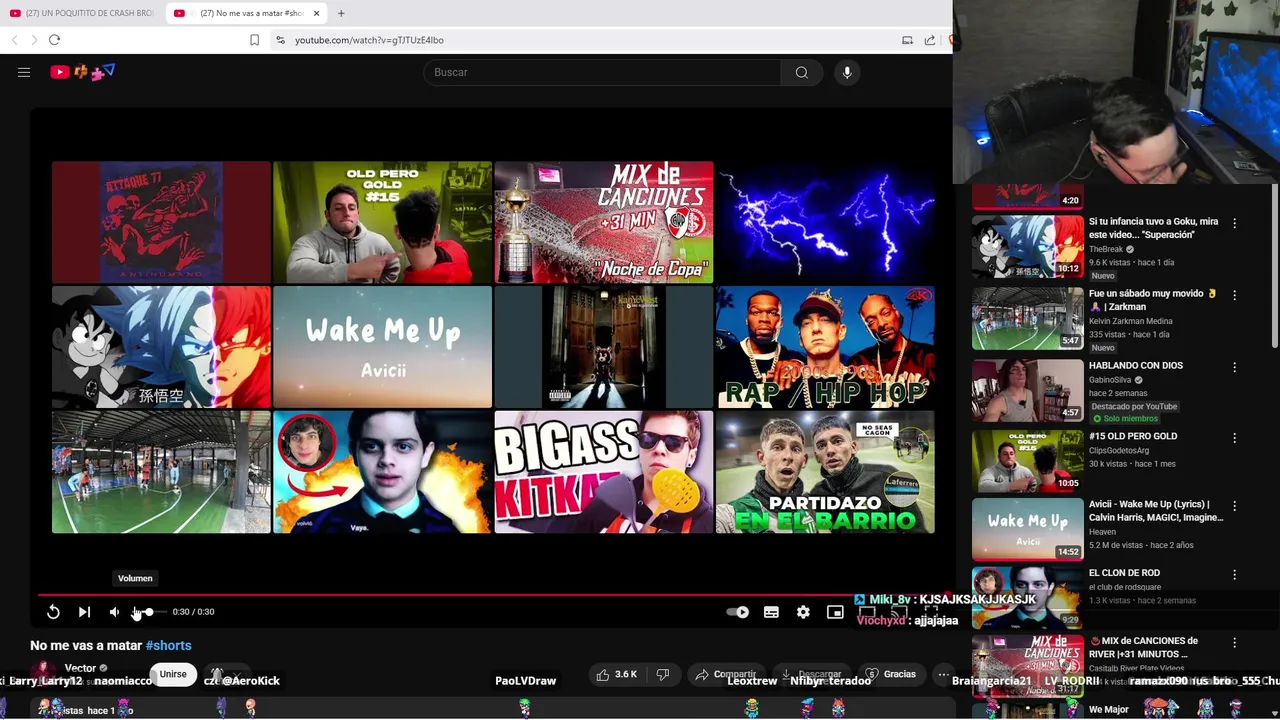Screen dimensions: 1280x720
Task: Open 'OLD PERO GOLD #15' end-screen thumbnail
Action: [382, 222]
